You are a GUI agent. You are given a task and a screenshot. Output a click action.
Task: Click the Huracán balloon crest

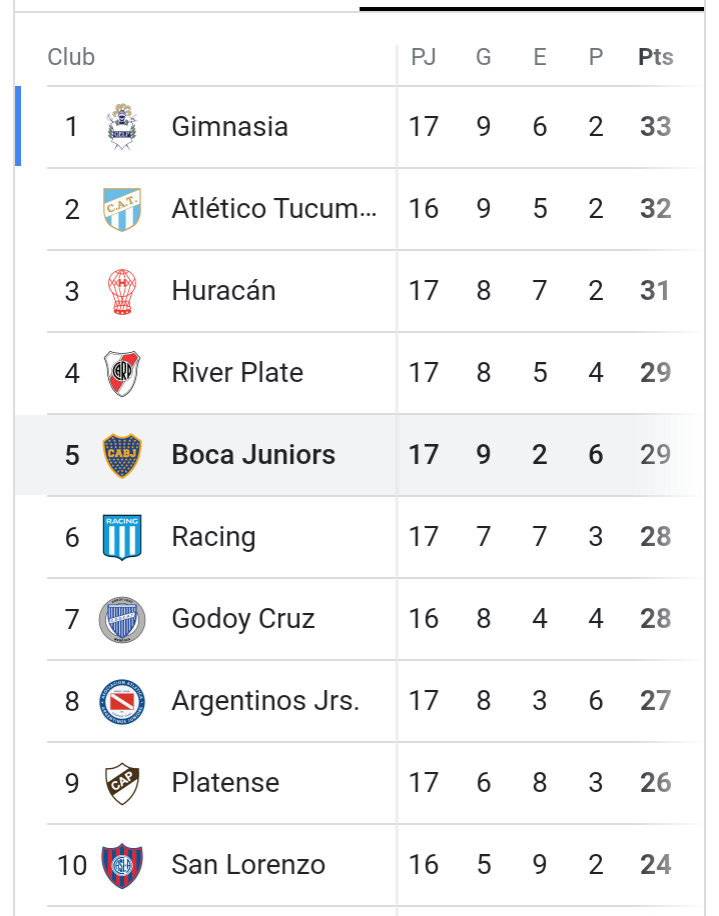pos(122,292)
